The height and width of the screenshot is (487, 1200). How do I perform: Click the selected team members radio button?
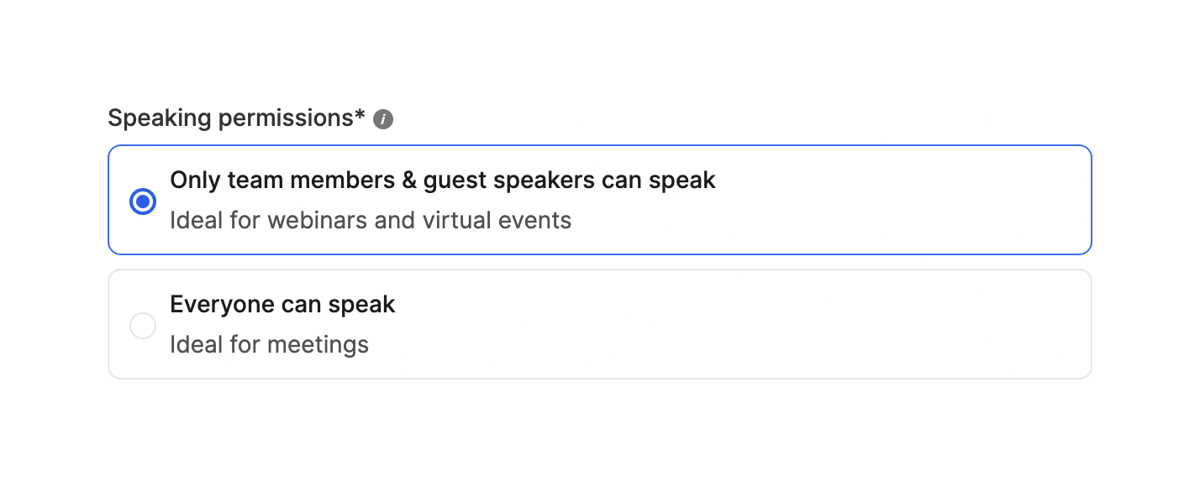[143, 201]
